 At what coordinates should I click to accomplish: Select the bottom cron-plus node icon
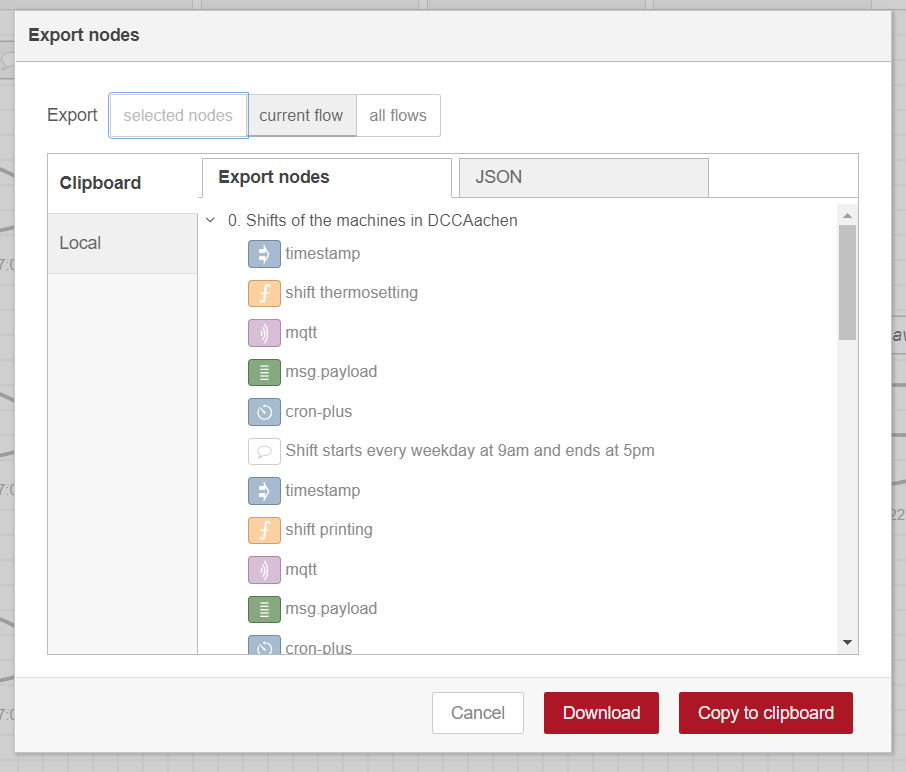[x=264, y=646]
